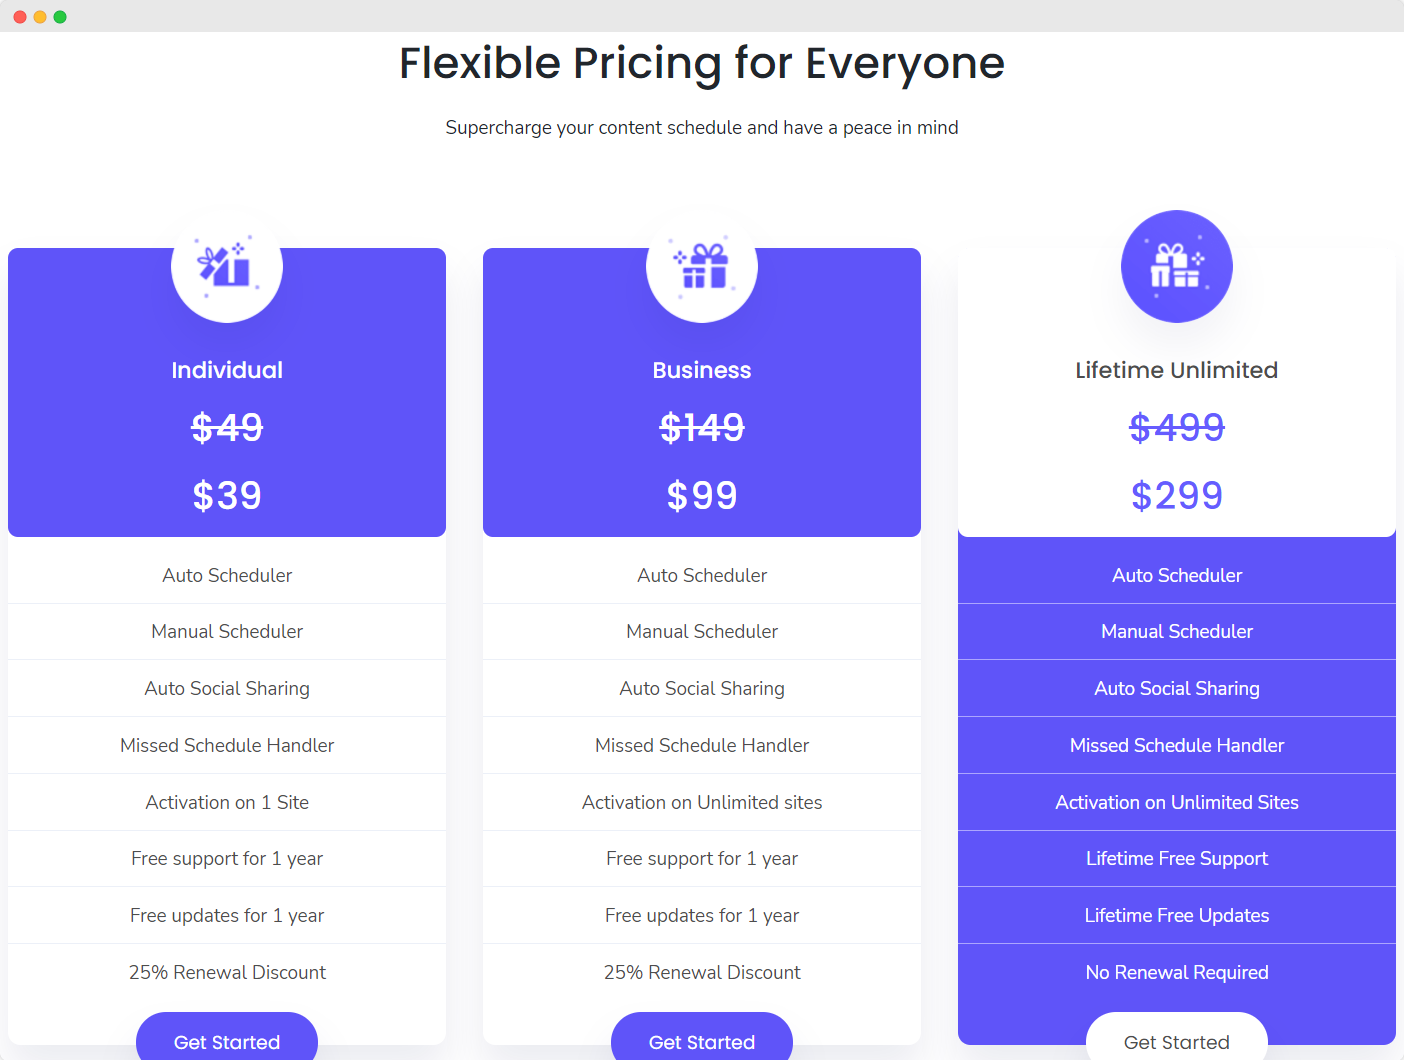Click the green zoom window control
Image resolution: width=1404 pixels, height=1060 pixels.
[x=60, y=16]
